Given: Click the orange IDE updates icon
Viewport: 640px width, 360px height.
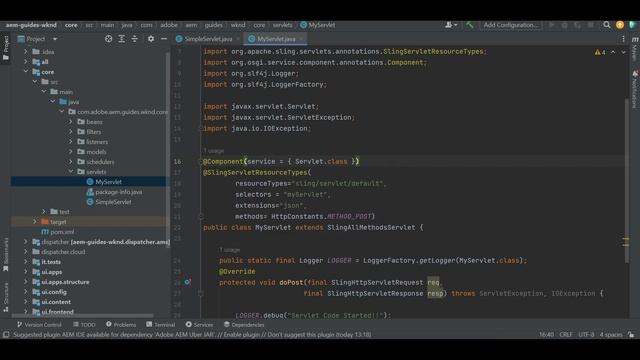Looking at the screenshot, I should (620, 25).
